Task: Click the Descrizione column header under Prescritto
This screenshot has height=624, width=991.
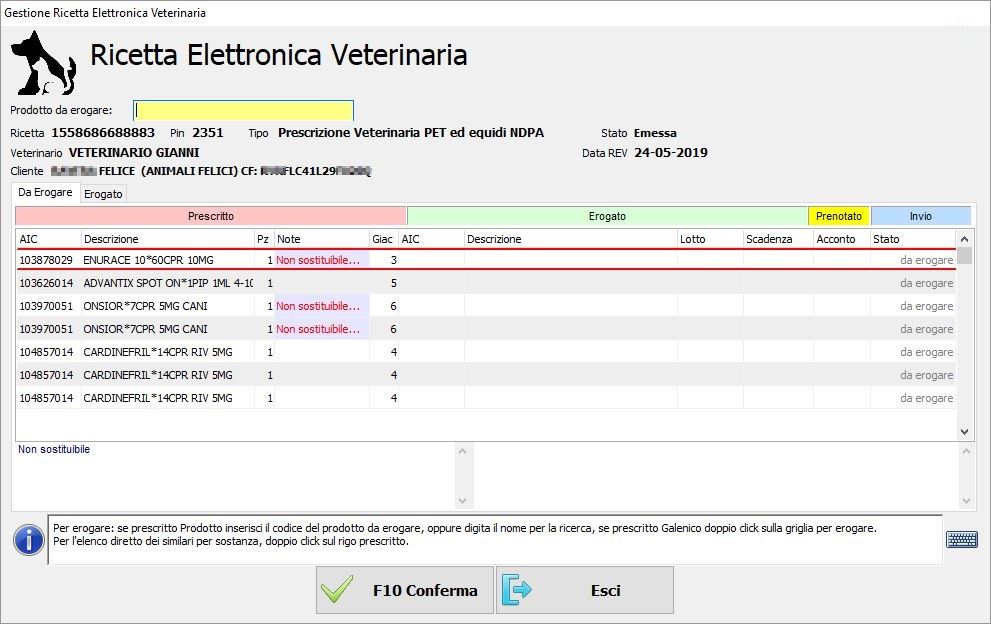Action: pos(166,239)
